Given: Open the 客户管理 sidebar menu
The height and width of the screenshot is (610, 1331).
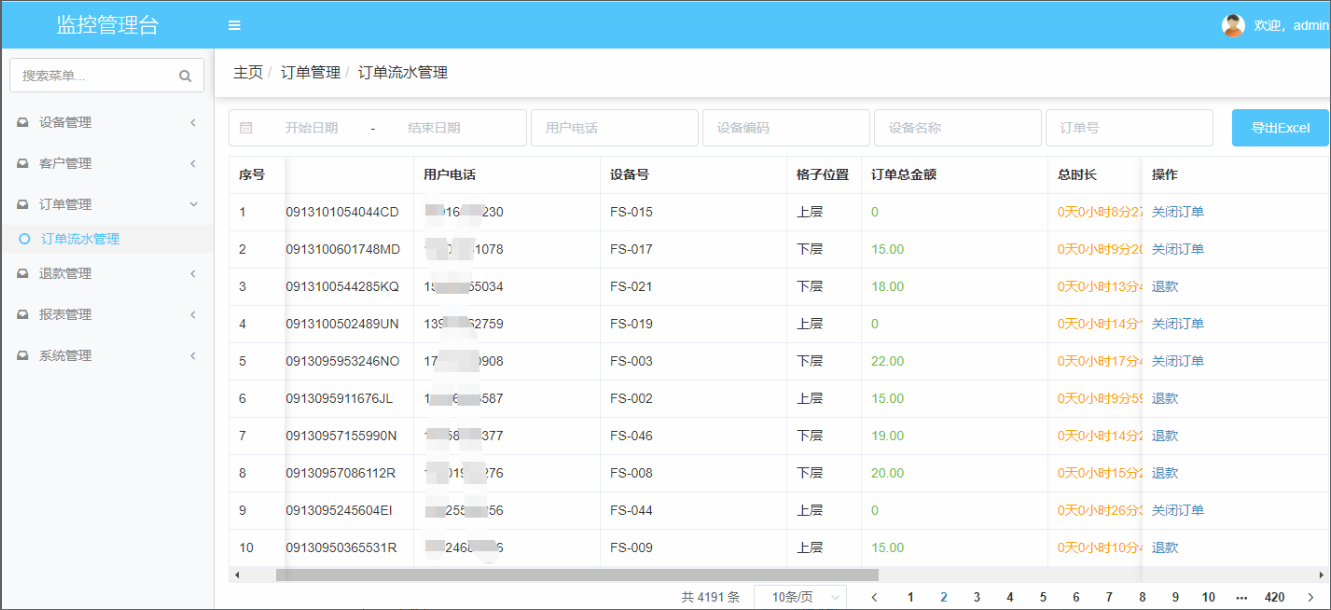Looking at the screenshot, I should point(107,164).
